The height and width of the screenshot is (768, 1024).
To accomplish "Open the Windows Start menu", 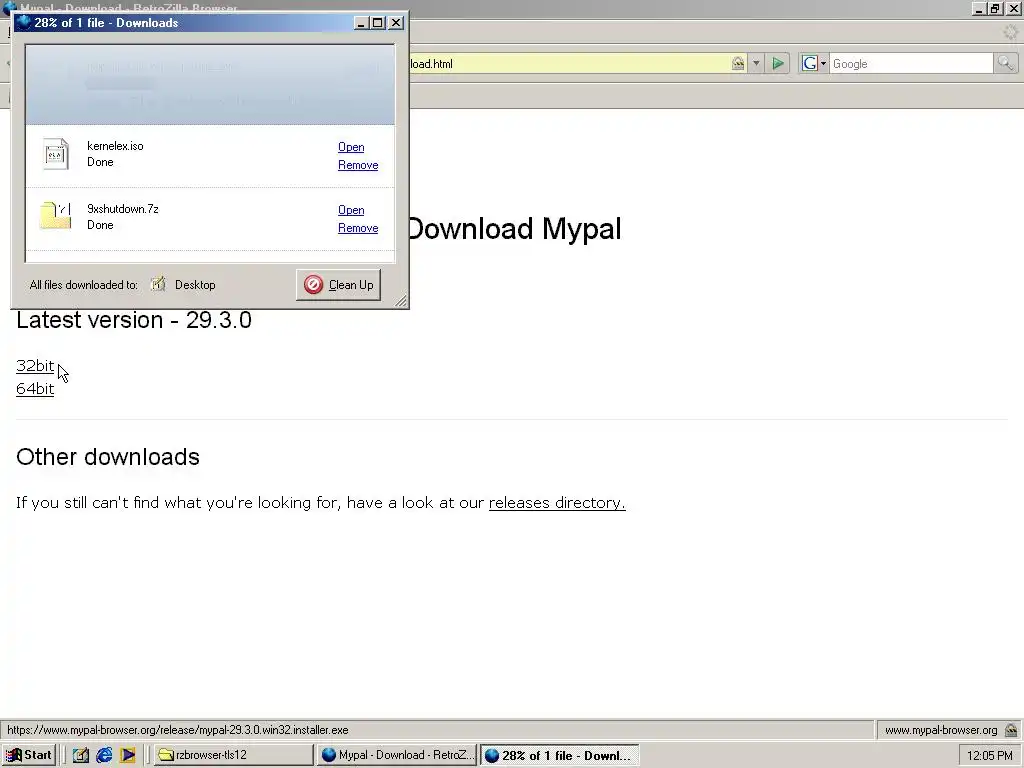I will click(29, 755).
